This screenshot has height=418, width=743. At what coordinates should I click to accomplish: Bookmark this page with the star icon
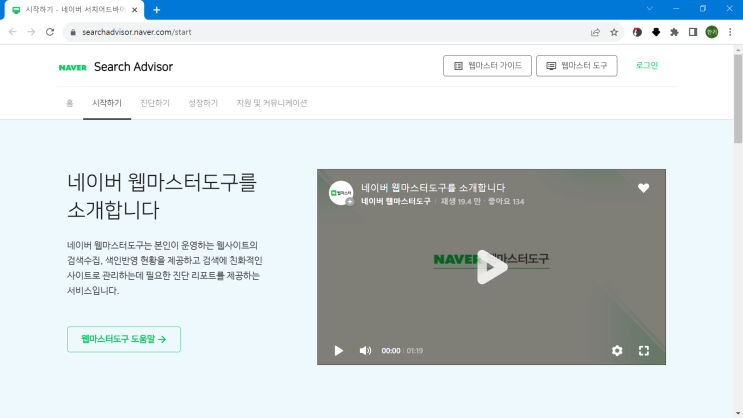click(x=614, y=32)
